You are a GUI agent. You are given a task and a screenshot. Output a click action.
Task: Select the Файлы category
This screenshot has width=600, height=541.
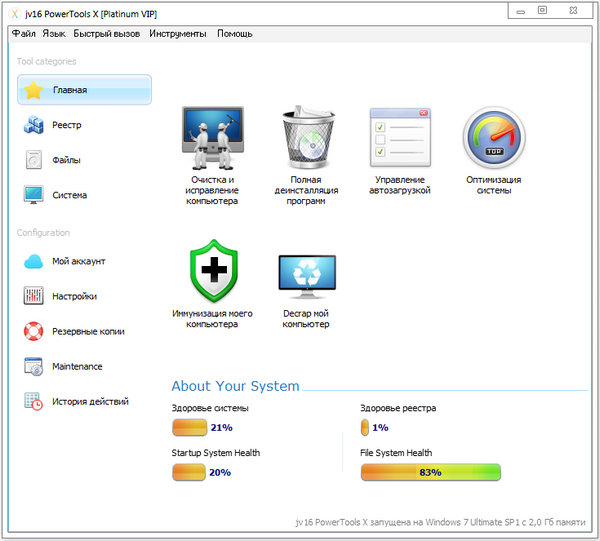tap(66, 160)
